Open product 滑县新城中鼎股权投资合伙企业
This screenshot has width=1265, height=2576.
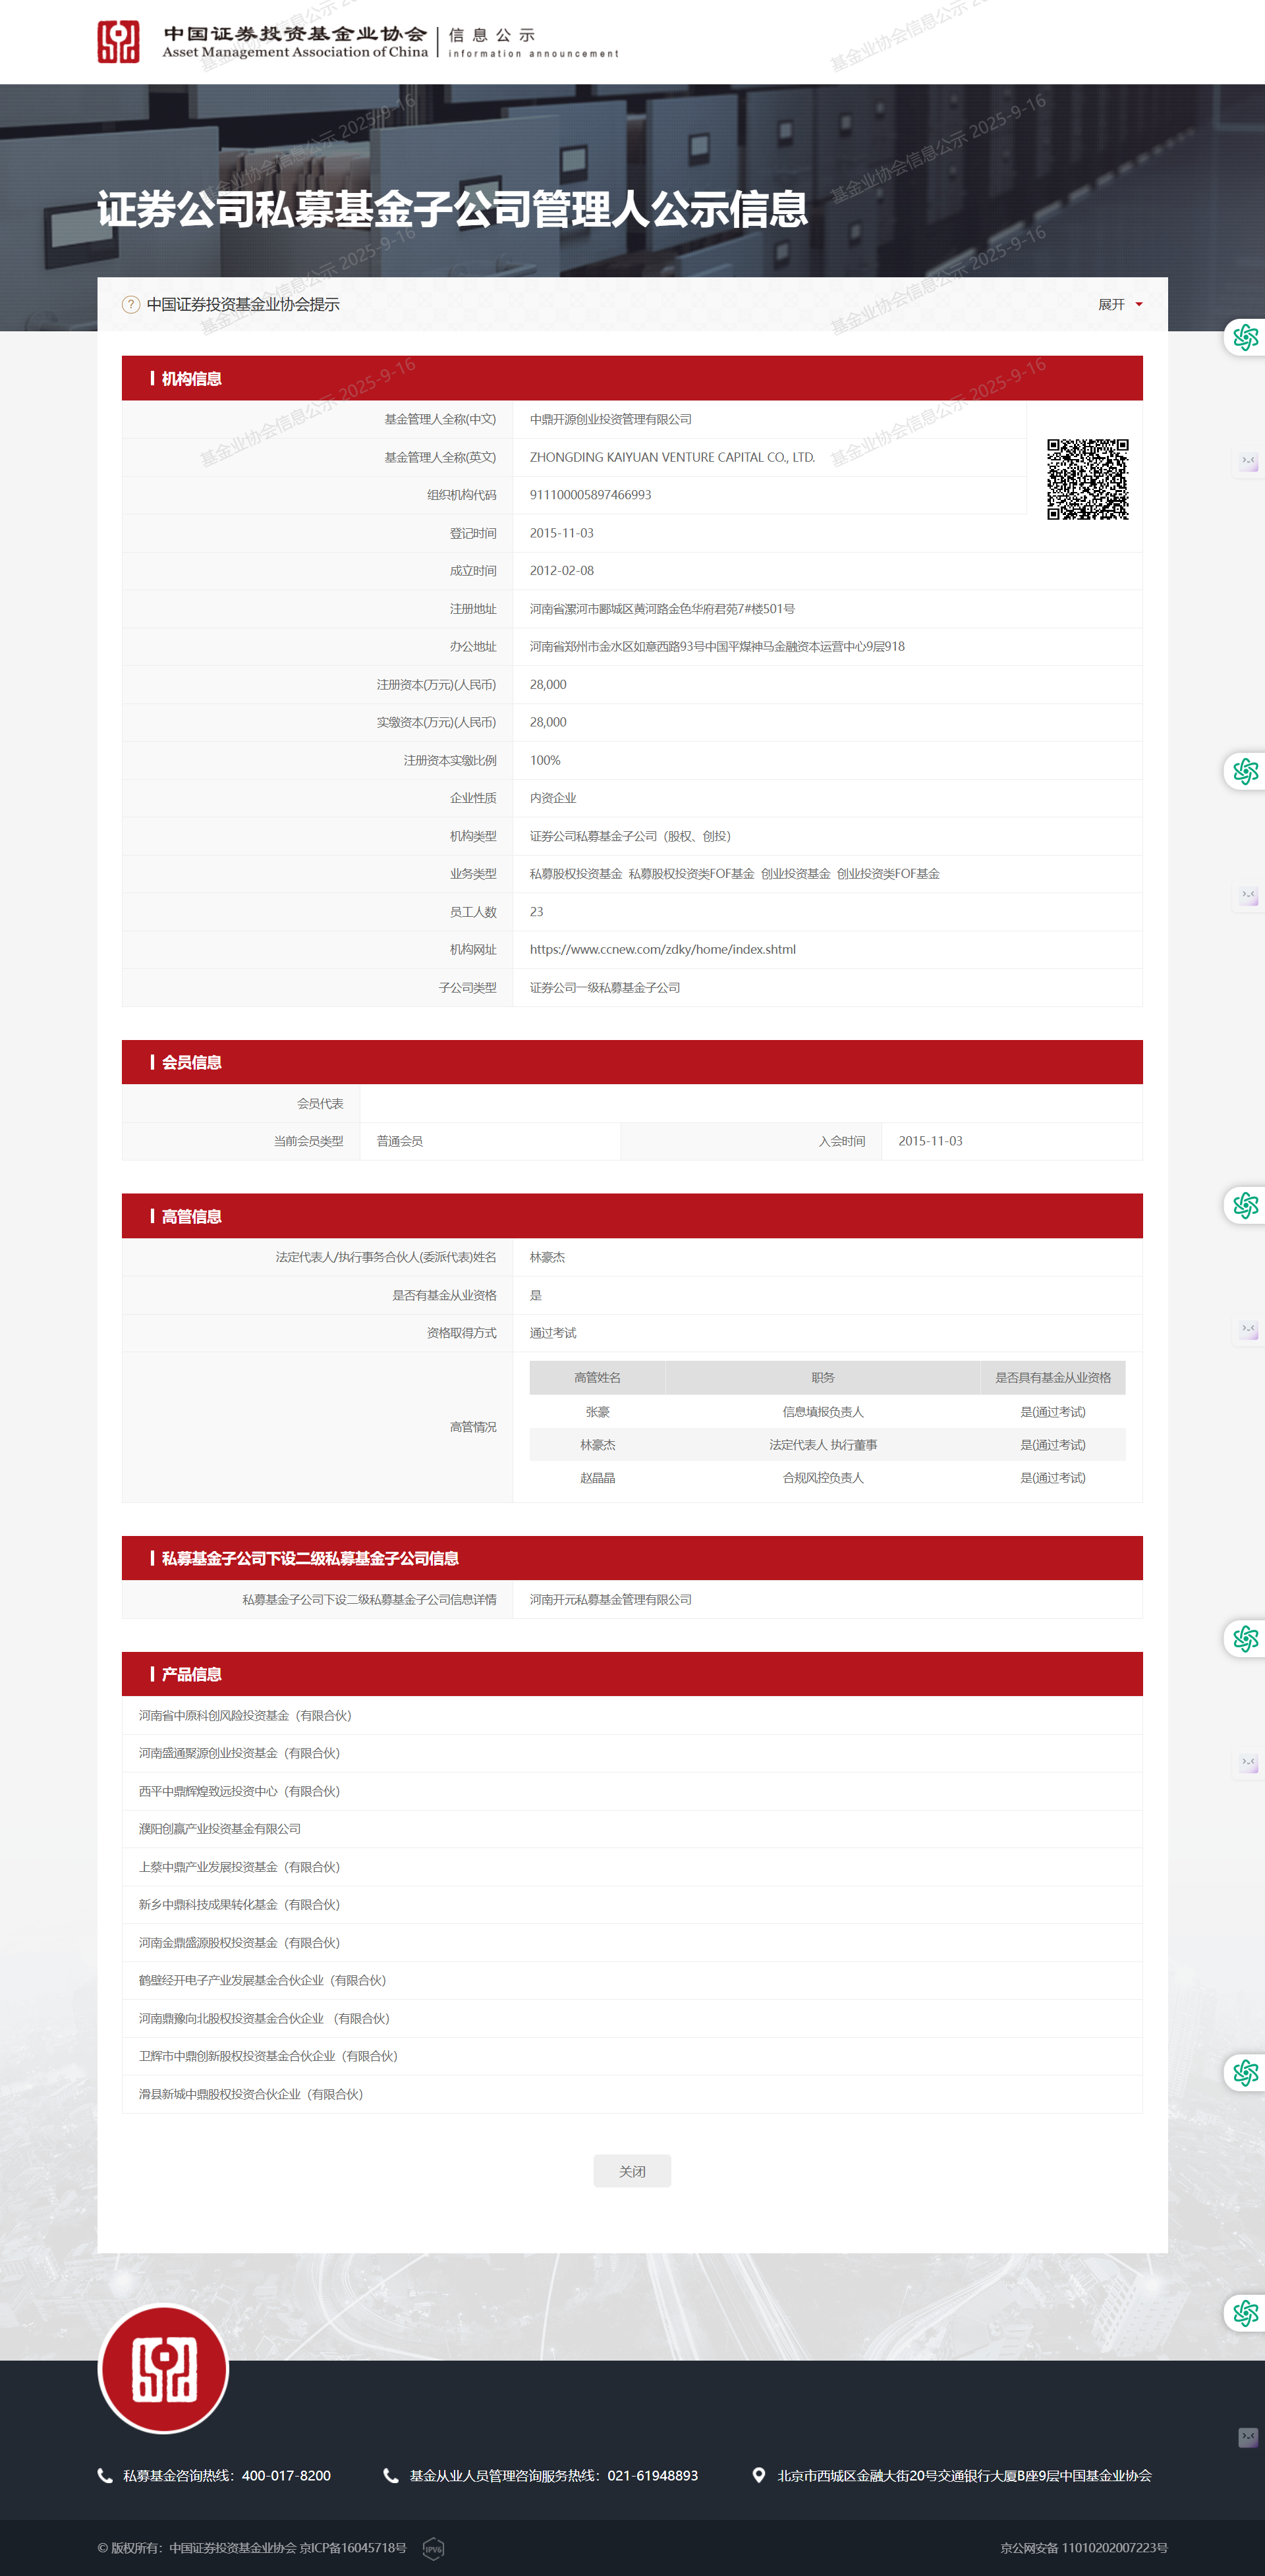[251, 2094]
